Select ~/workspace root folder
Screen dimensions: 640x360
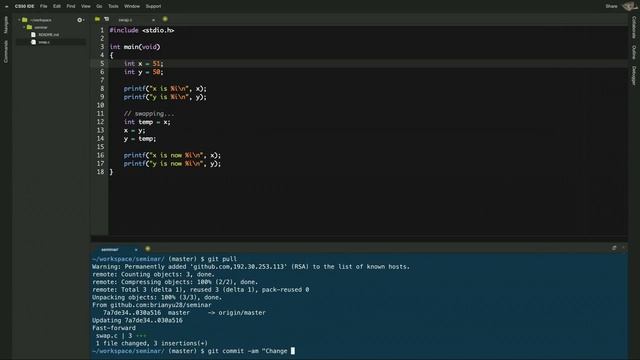(41, 20)
